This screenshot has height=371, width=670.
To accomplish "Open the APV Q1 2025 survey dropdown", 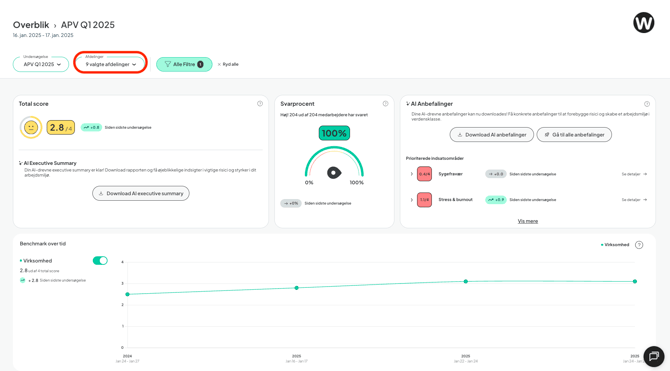I will tap(41, 64).
